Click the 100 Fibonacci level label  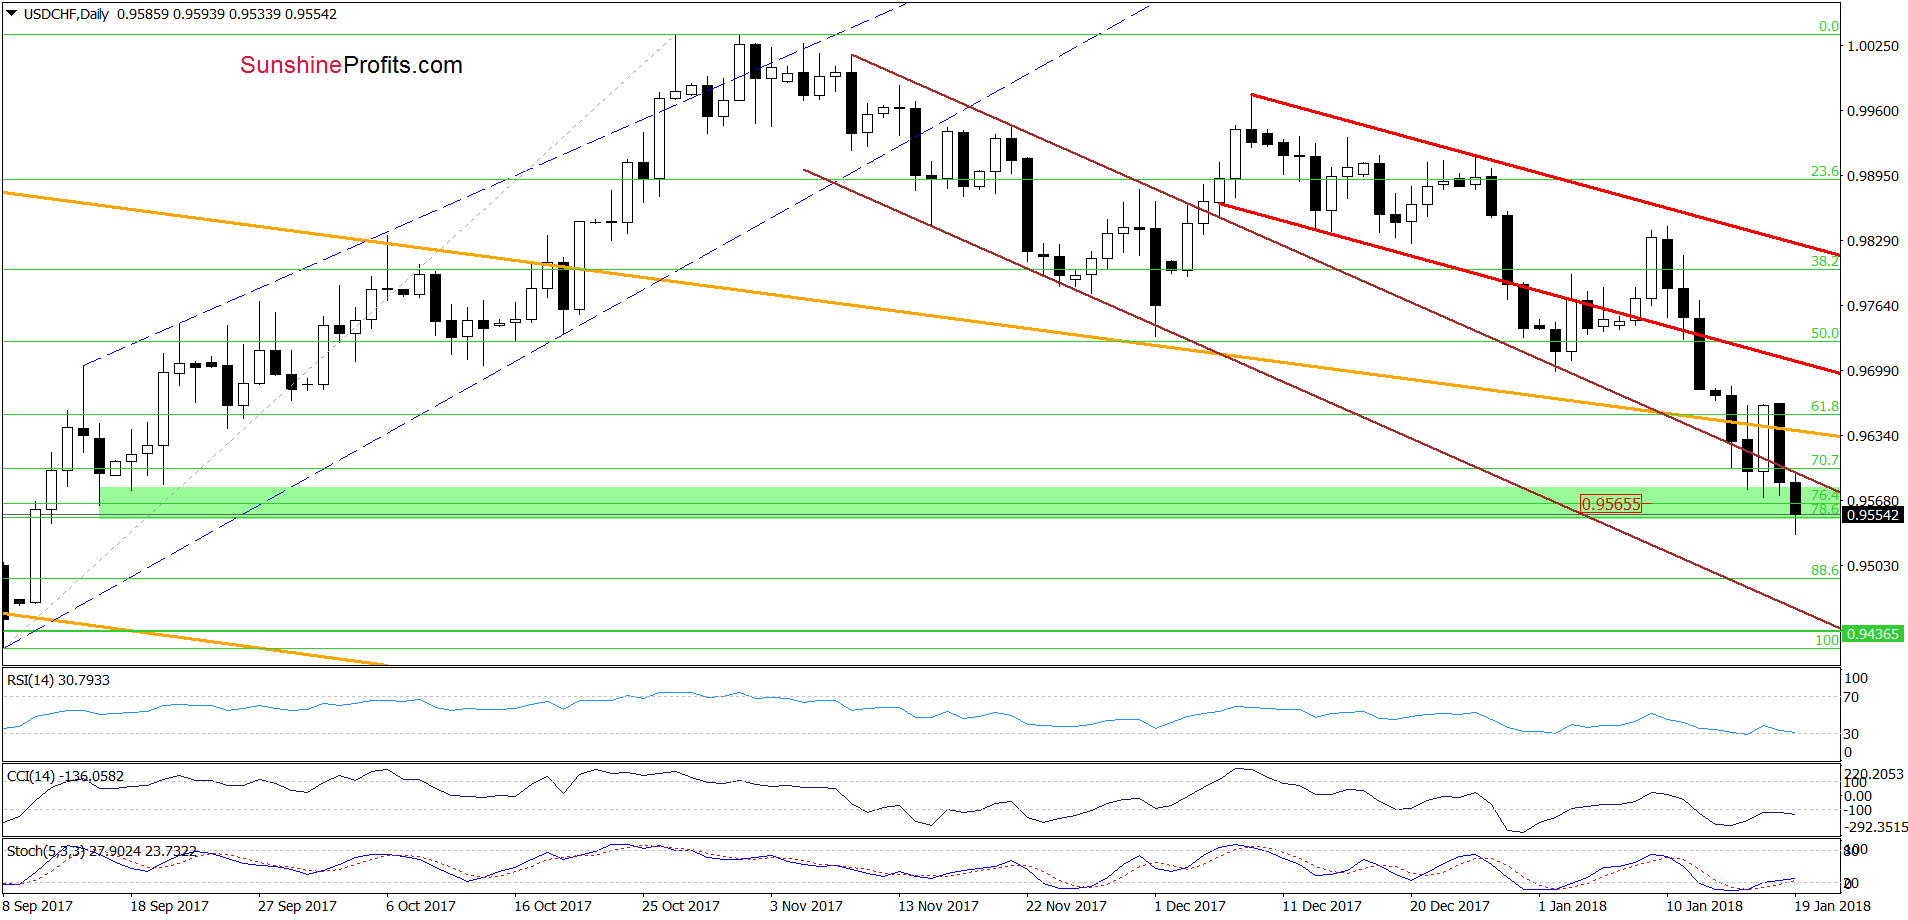point(1827,640)
